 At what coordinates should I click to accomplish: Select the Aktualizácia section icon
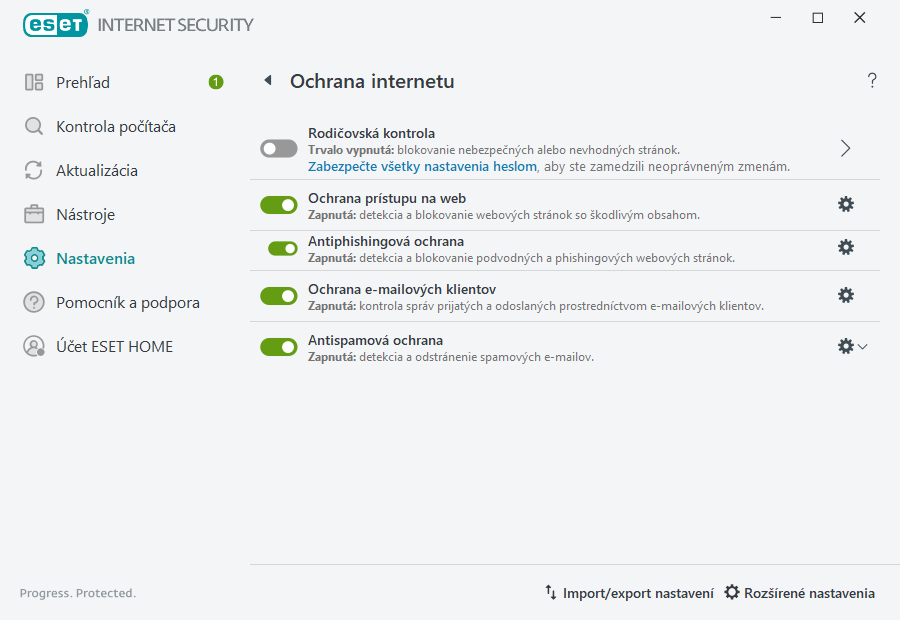click(33, 170)
